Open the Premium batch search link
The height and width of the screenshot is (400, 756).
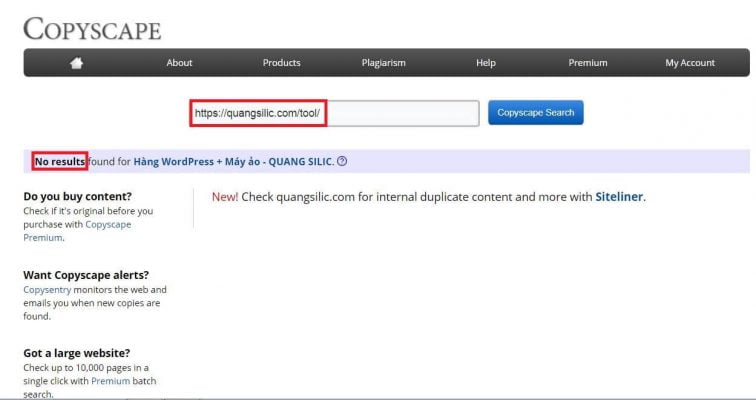[110, 381]
